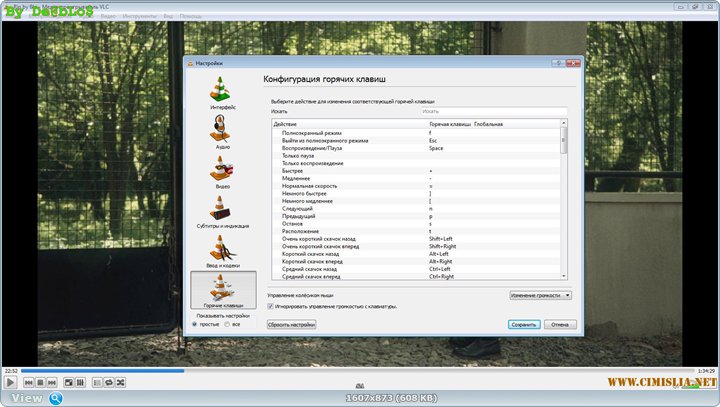Click the video seek progress bar

pos(360,370)
